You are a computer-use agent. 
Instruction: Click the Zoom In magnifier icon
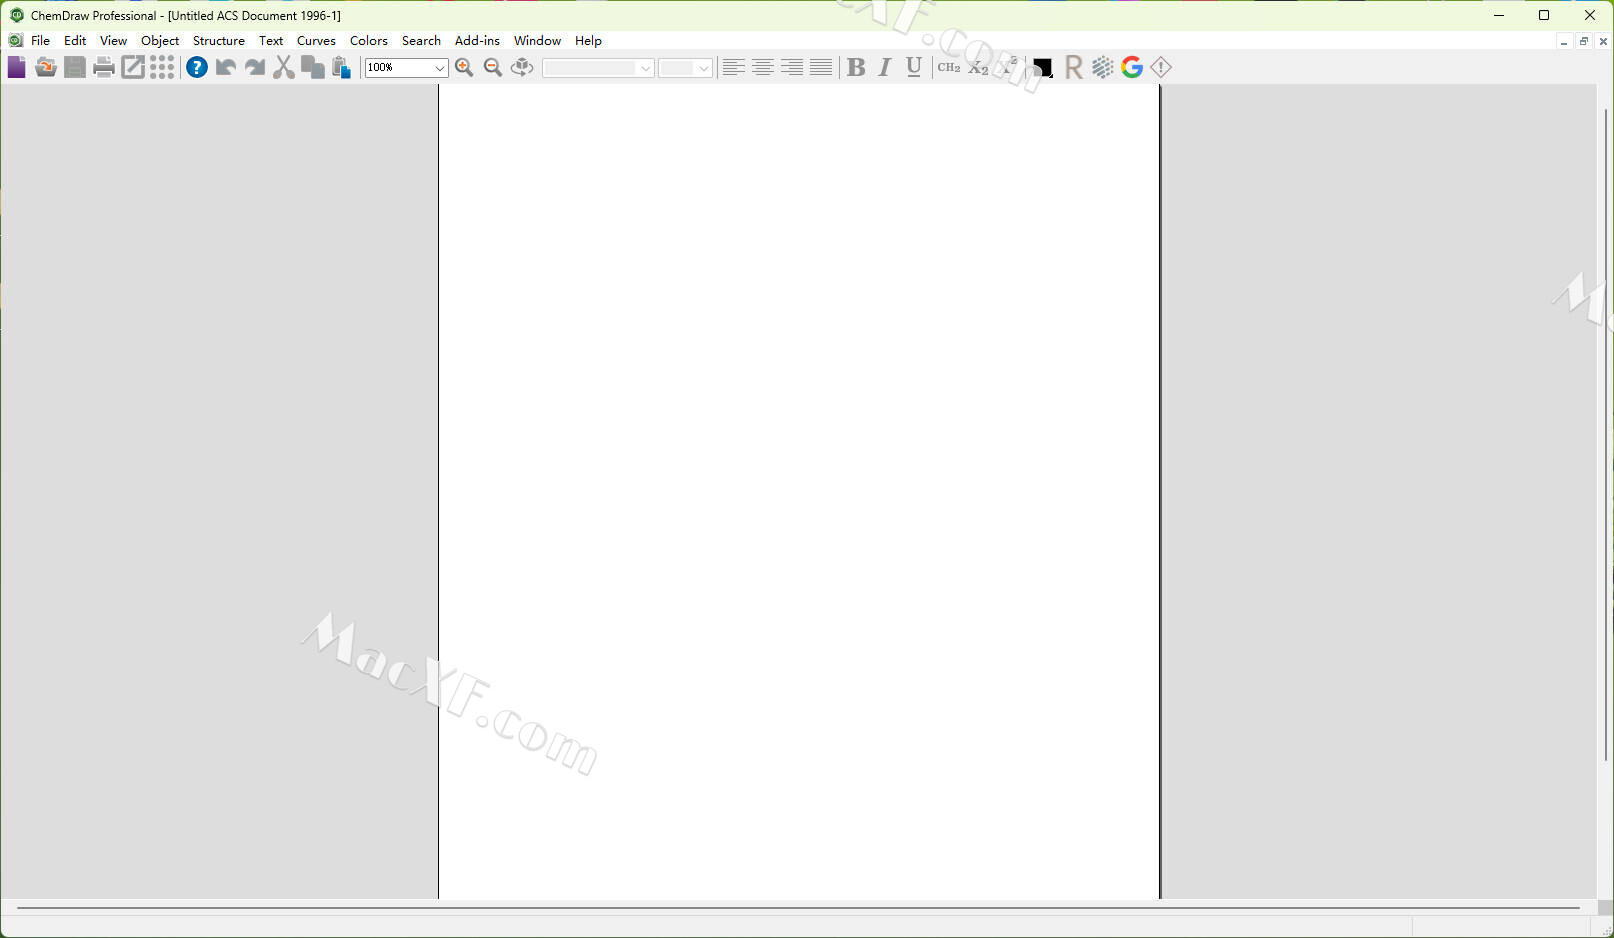(x=464, y=67)
